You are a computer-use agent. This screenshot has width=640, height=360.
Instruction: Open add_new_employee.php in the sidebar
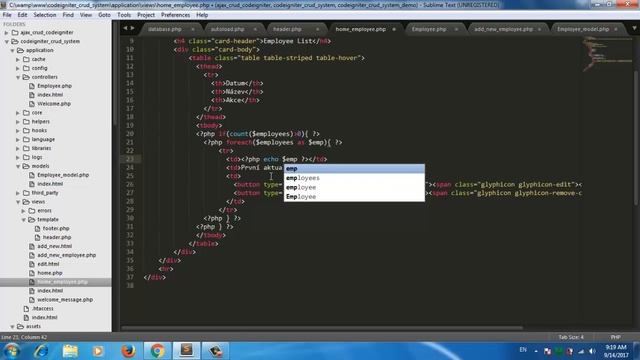[x=67, y=256]
